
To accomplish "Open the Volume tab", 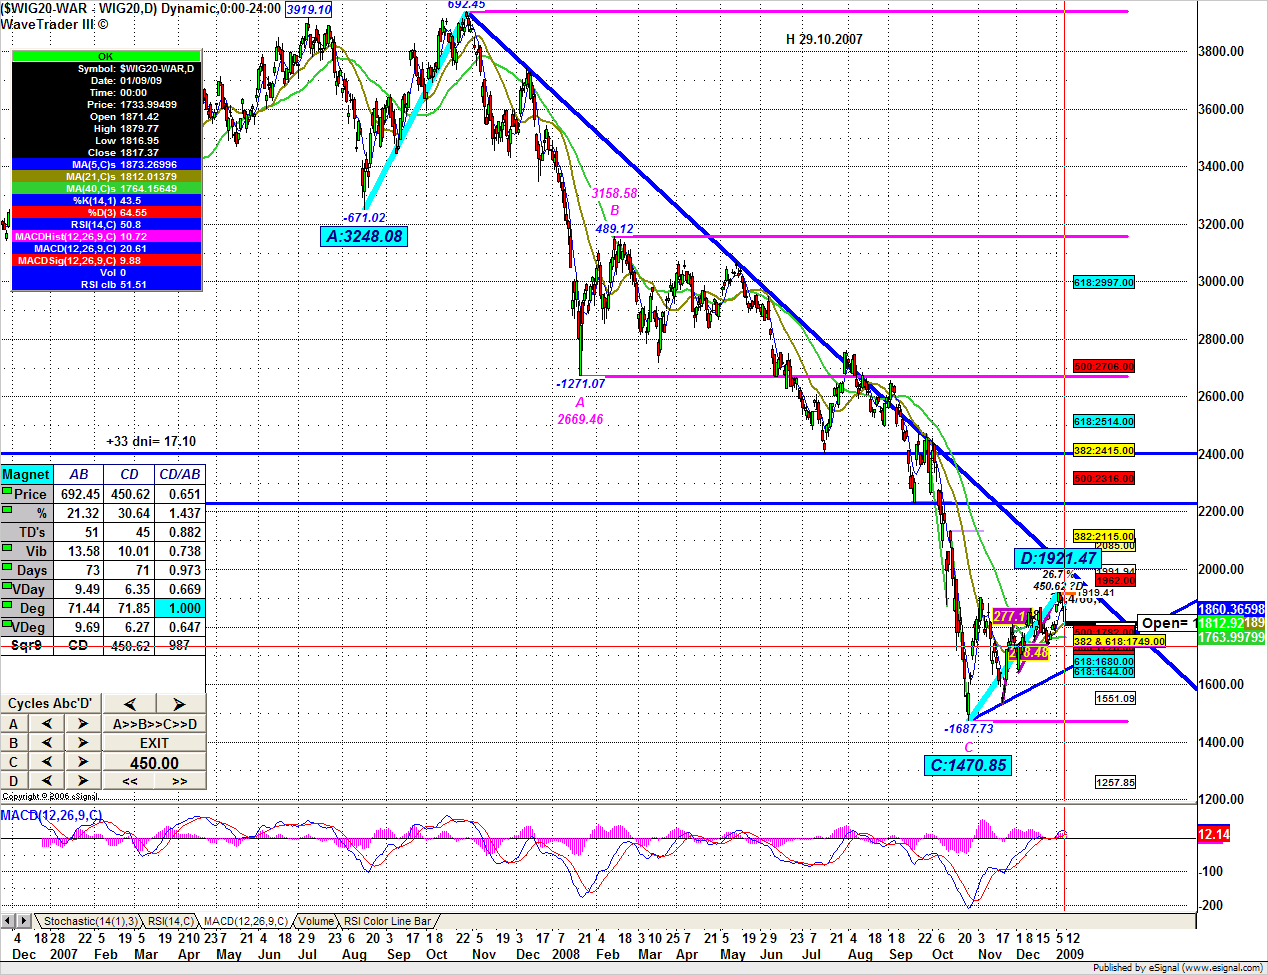I will 316,921.
